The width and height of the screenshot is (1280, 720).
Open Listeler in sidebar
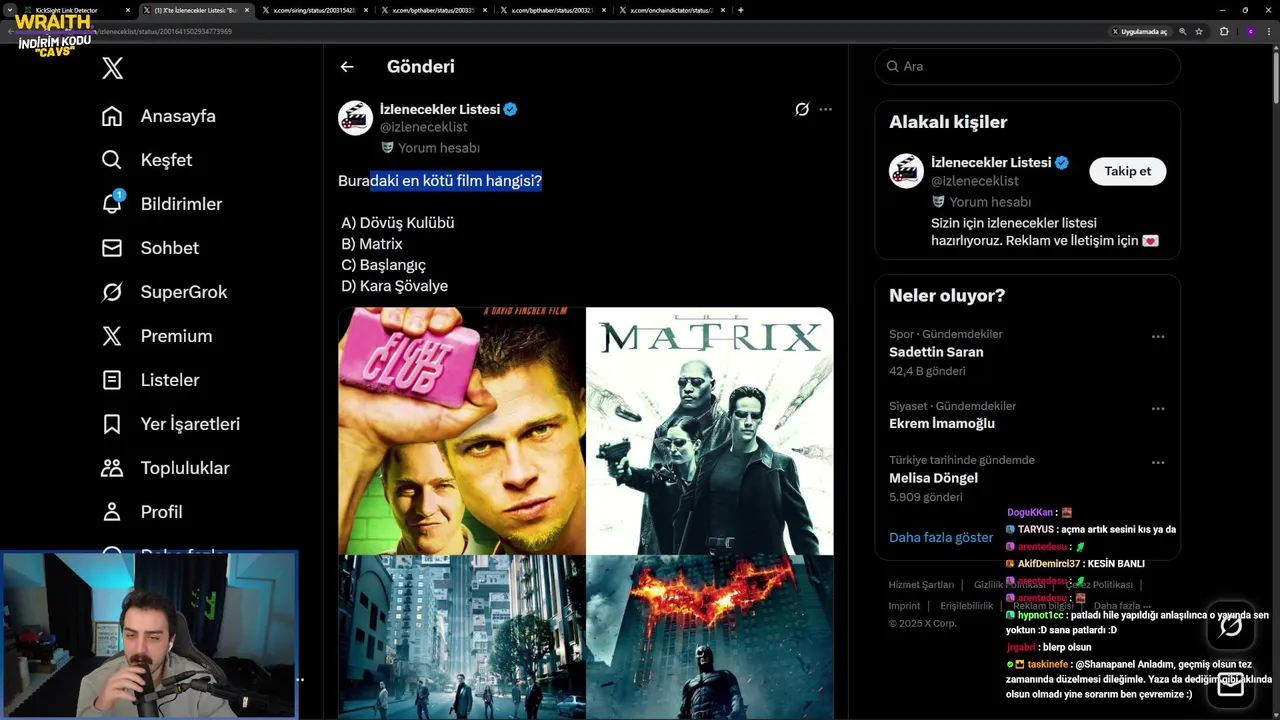(150, 380)
